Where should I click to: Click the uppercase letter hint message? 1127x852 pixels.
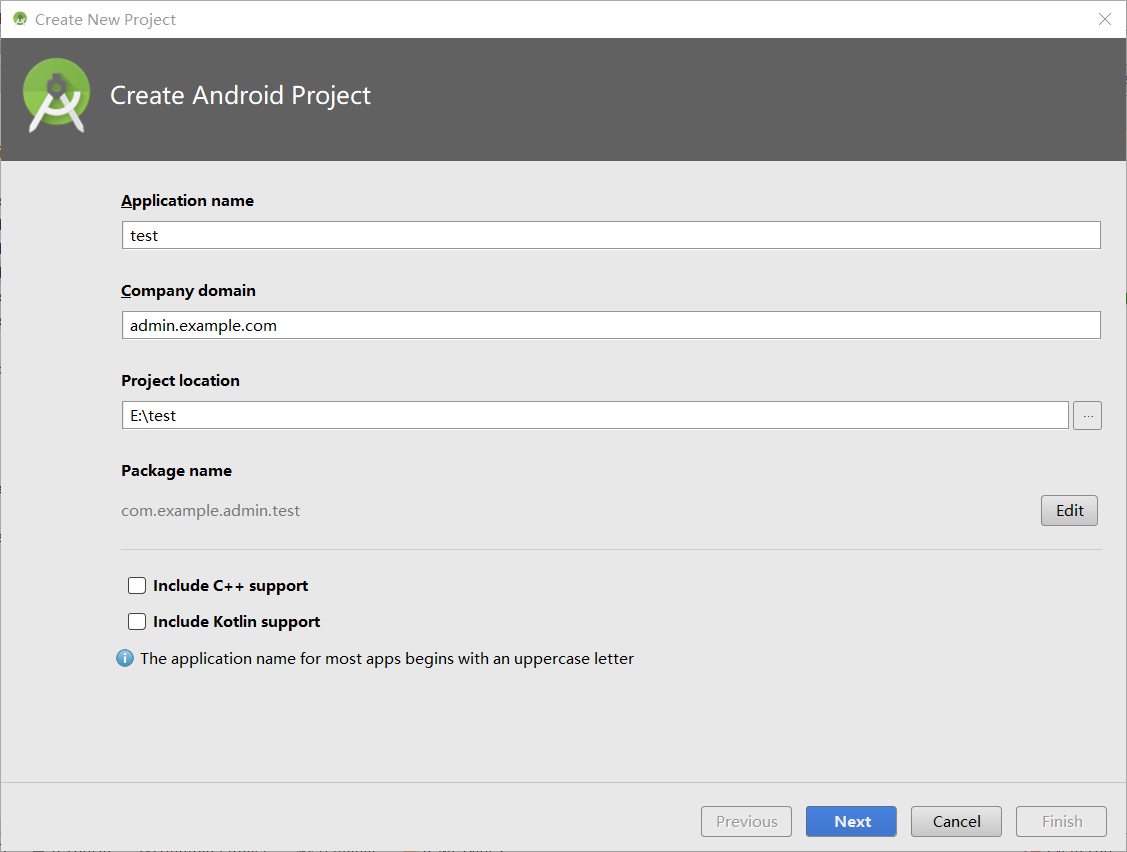click(x=387, y=658)
